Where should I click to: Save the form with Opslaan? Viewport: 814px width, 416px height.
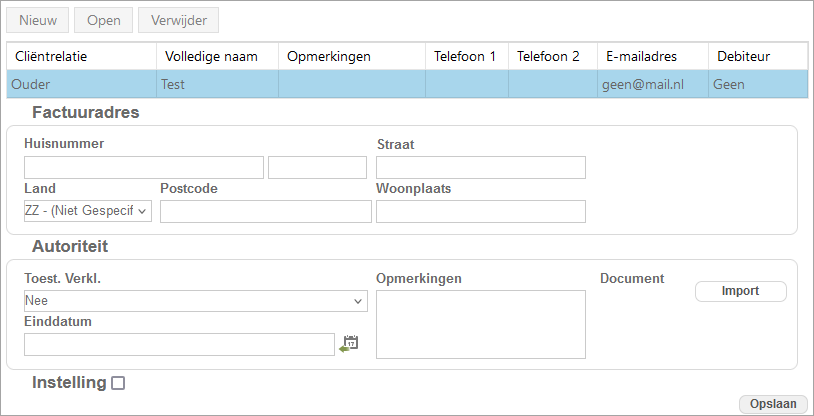[773, 403]
